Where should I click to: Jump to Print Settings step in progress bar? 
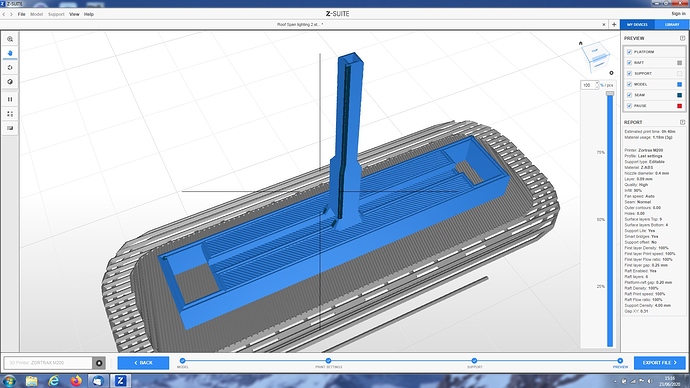(x=328, y=361)
